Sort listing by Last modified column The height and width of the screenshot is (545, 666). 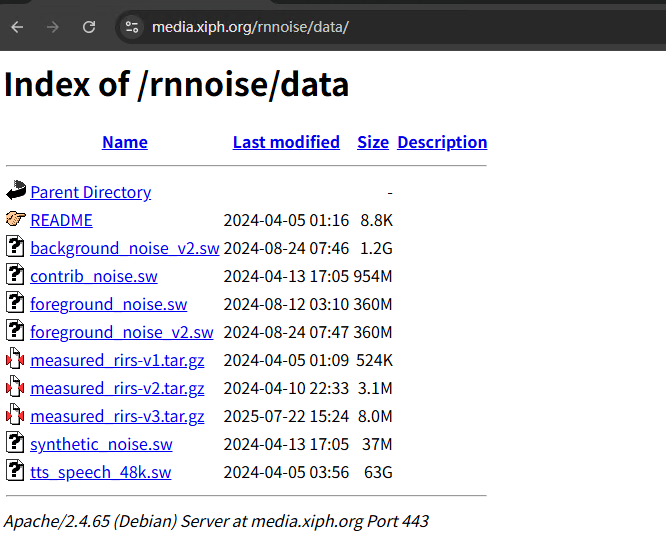pos(286,142)
